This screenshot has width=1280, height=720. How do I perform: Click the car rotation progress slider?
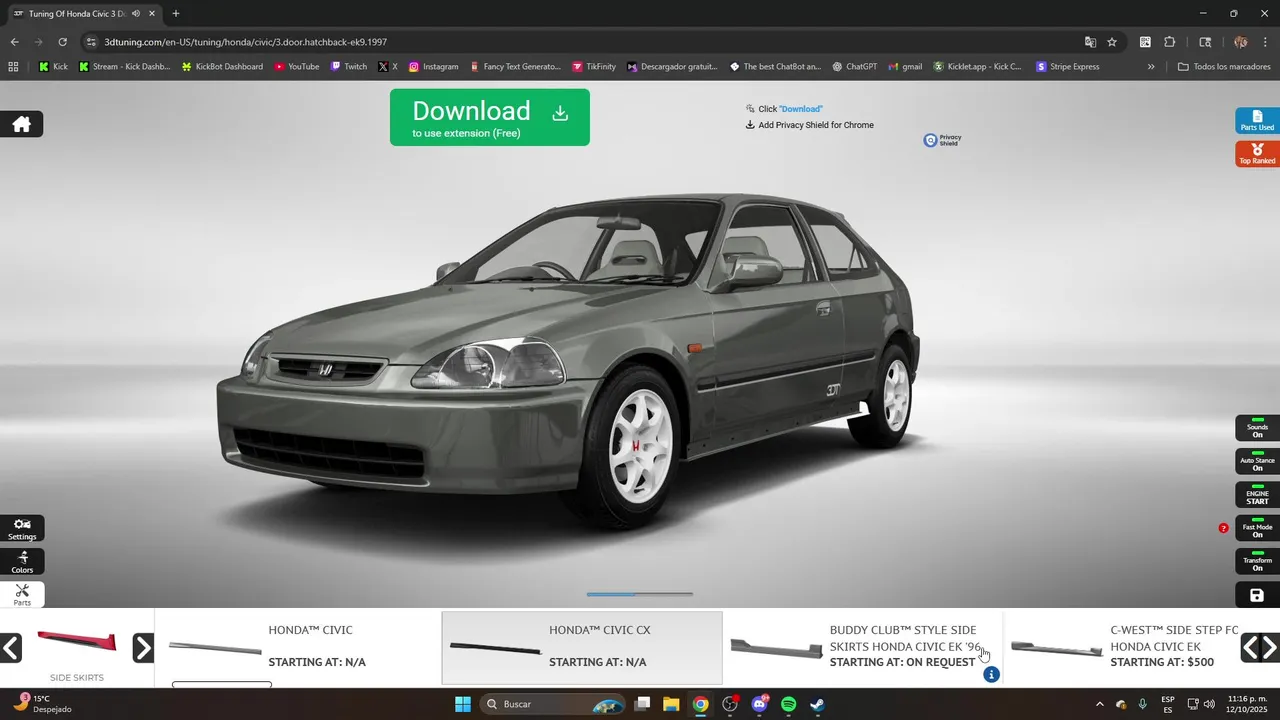click(640, 594)
